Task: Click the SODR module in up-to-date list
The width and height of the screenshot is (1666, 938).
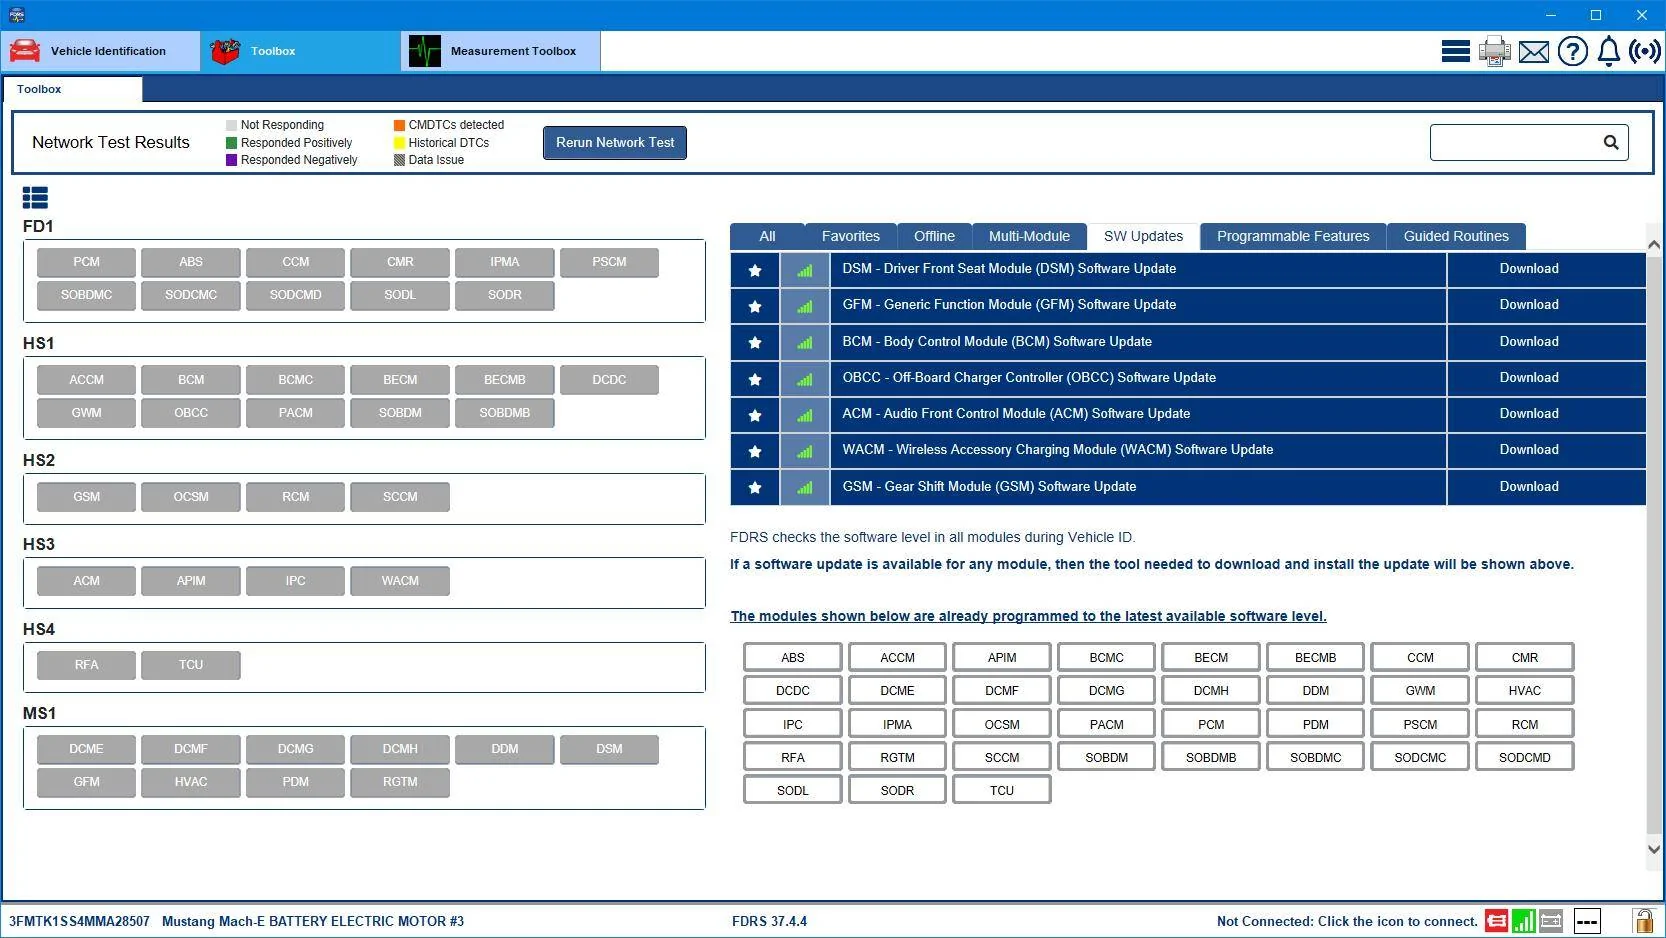Action: [x=897, y=791]
